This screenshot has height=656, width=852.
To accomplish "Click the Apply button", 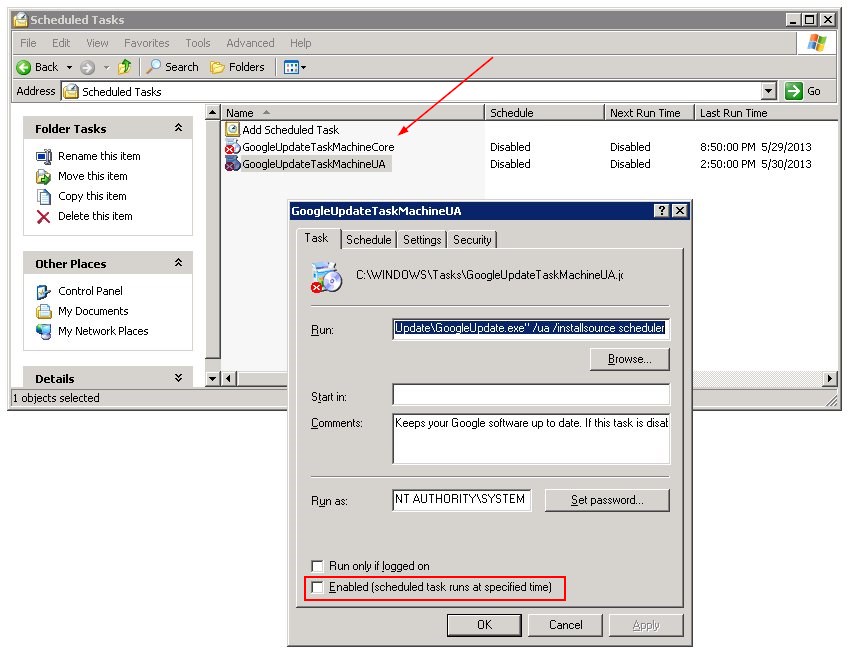I will [x=646, y=625].
